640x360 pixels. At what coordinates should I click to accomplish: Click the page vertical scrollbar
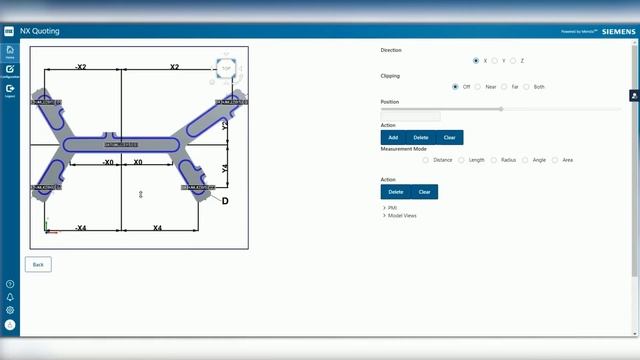click(x=634, y=161)
